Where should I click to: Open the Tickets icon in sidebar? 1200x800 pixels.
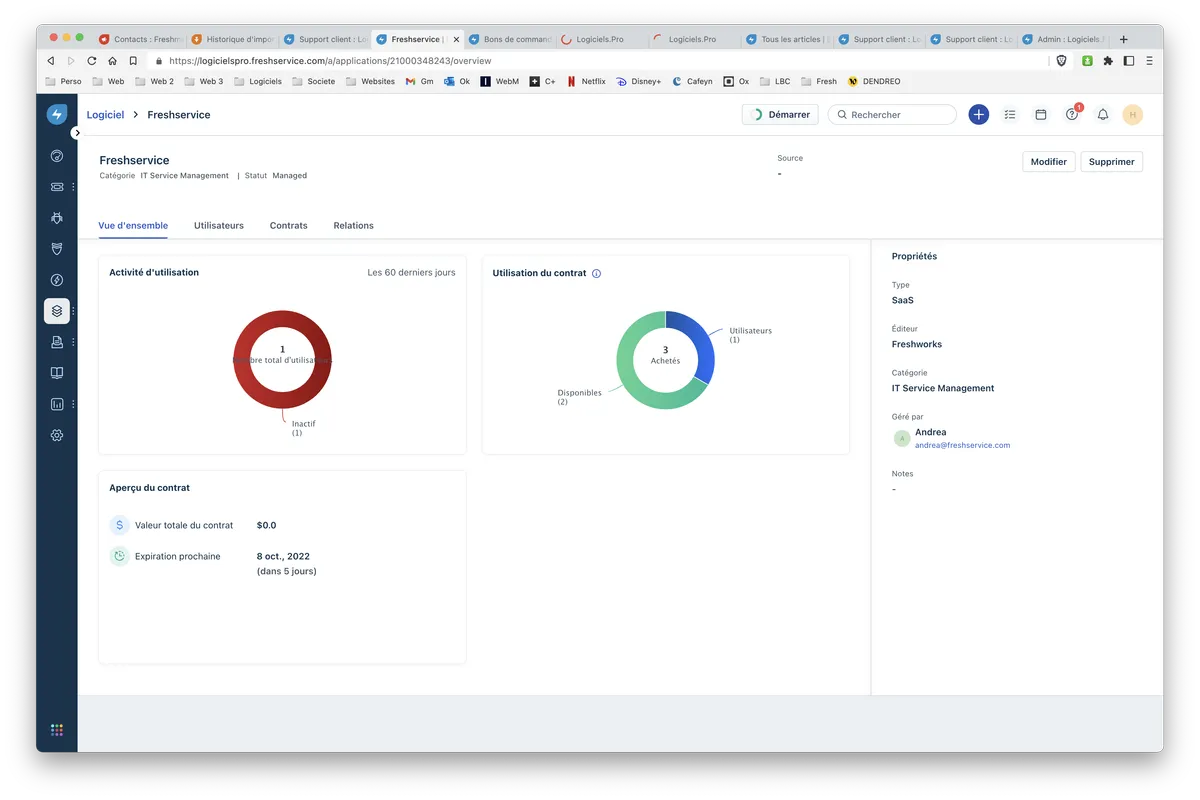[57, 187]
